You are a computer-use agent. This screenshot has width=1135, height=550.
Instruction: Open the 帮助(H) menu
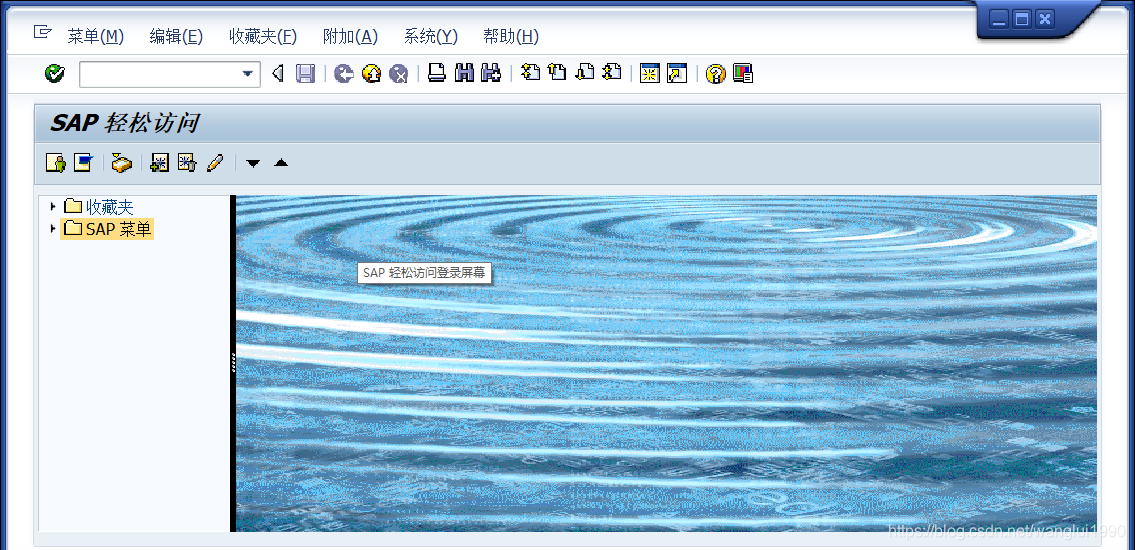[x=511, y=36]
